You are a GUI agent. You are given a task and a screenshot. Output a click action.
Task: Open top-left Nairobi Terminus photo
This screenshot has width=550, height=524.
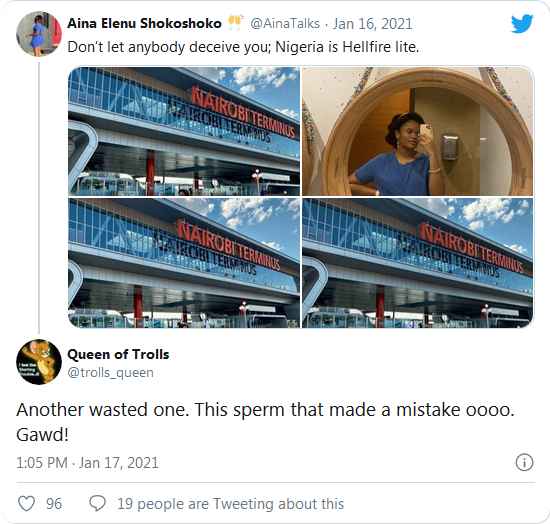184,131
